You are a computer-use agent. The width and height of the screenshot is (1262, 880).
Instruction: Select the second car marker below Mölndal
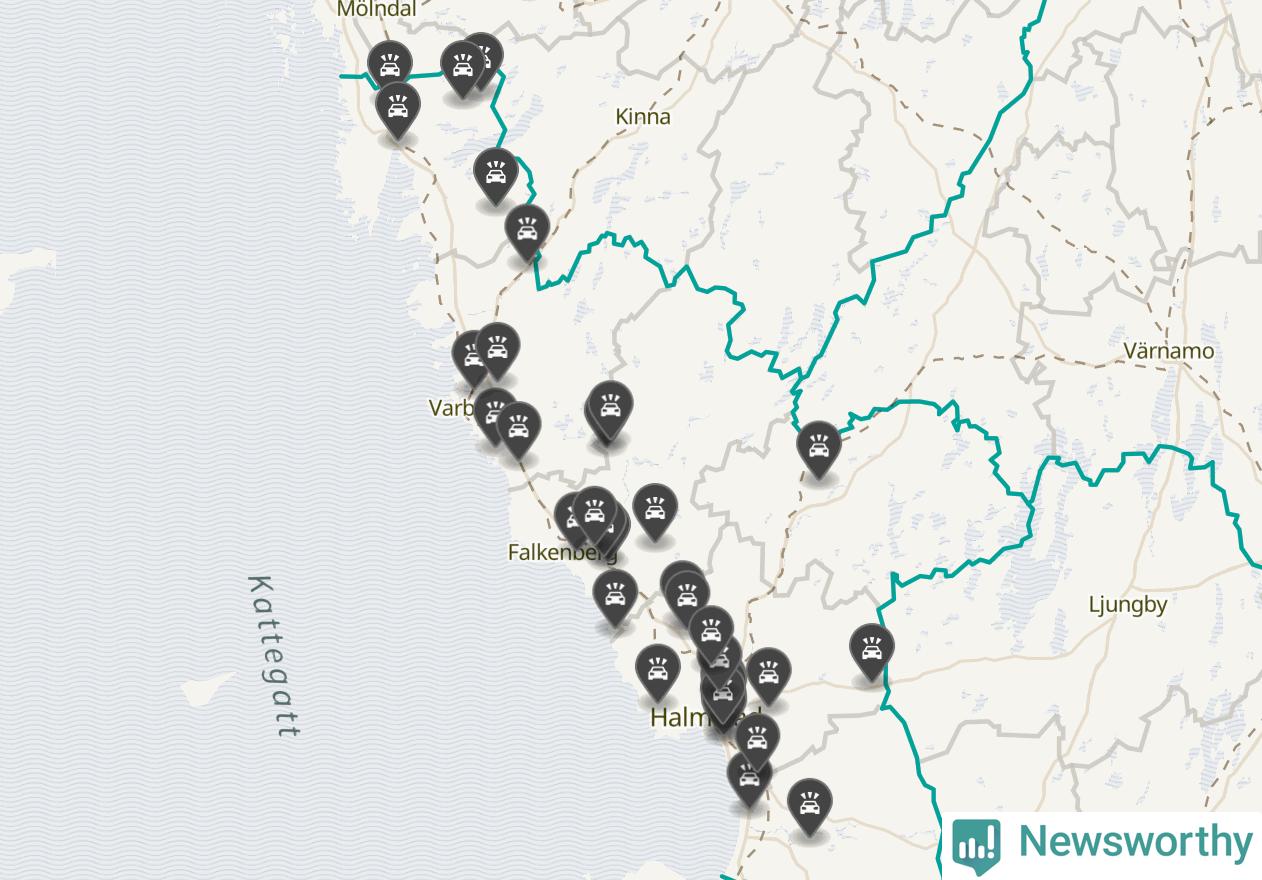point(397,109)
